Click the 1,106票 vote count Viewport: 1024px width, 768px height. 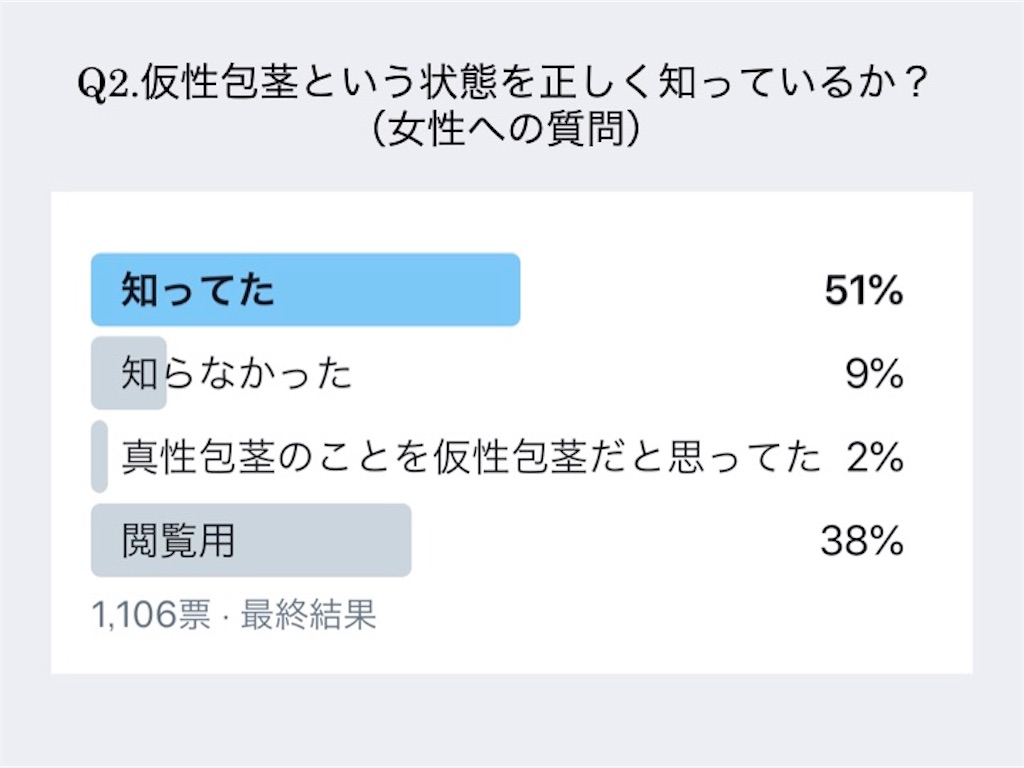[152, 615]
